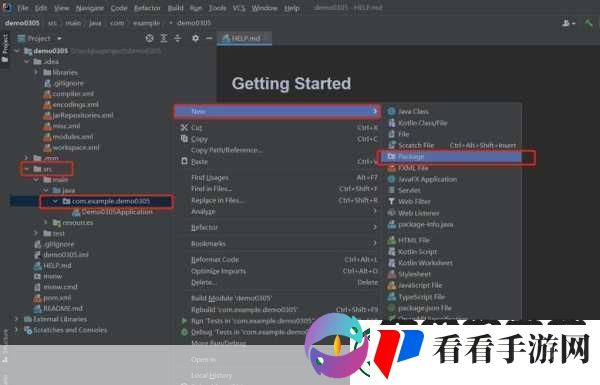Screen dimensions: 600x385
Task: Click the locate-file target icon in Project panel
Action: pos(150,38)
